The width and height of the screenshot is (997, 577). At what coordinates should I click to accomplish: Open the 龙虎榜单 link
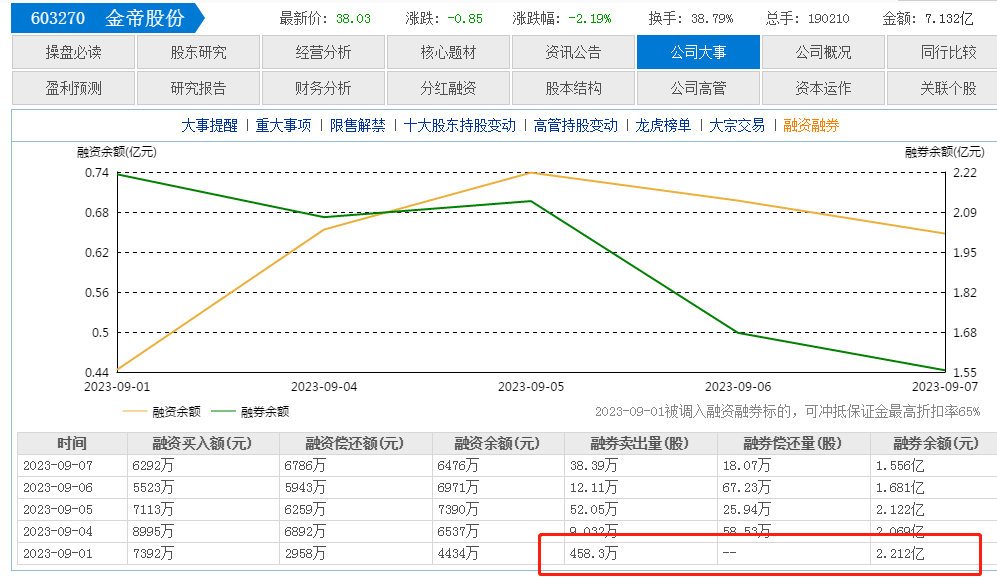point(663,126)
